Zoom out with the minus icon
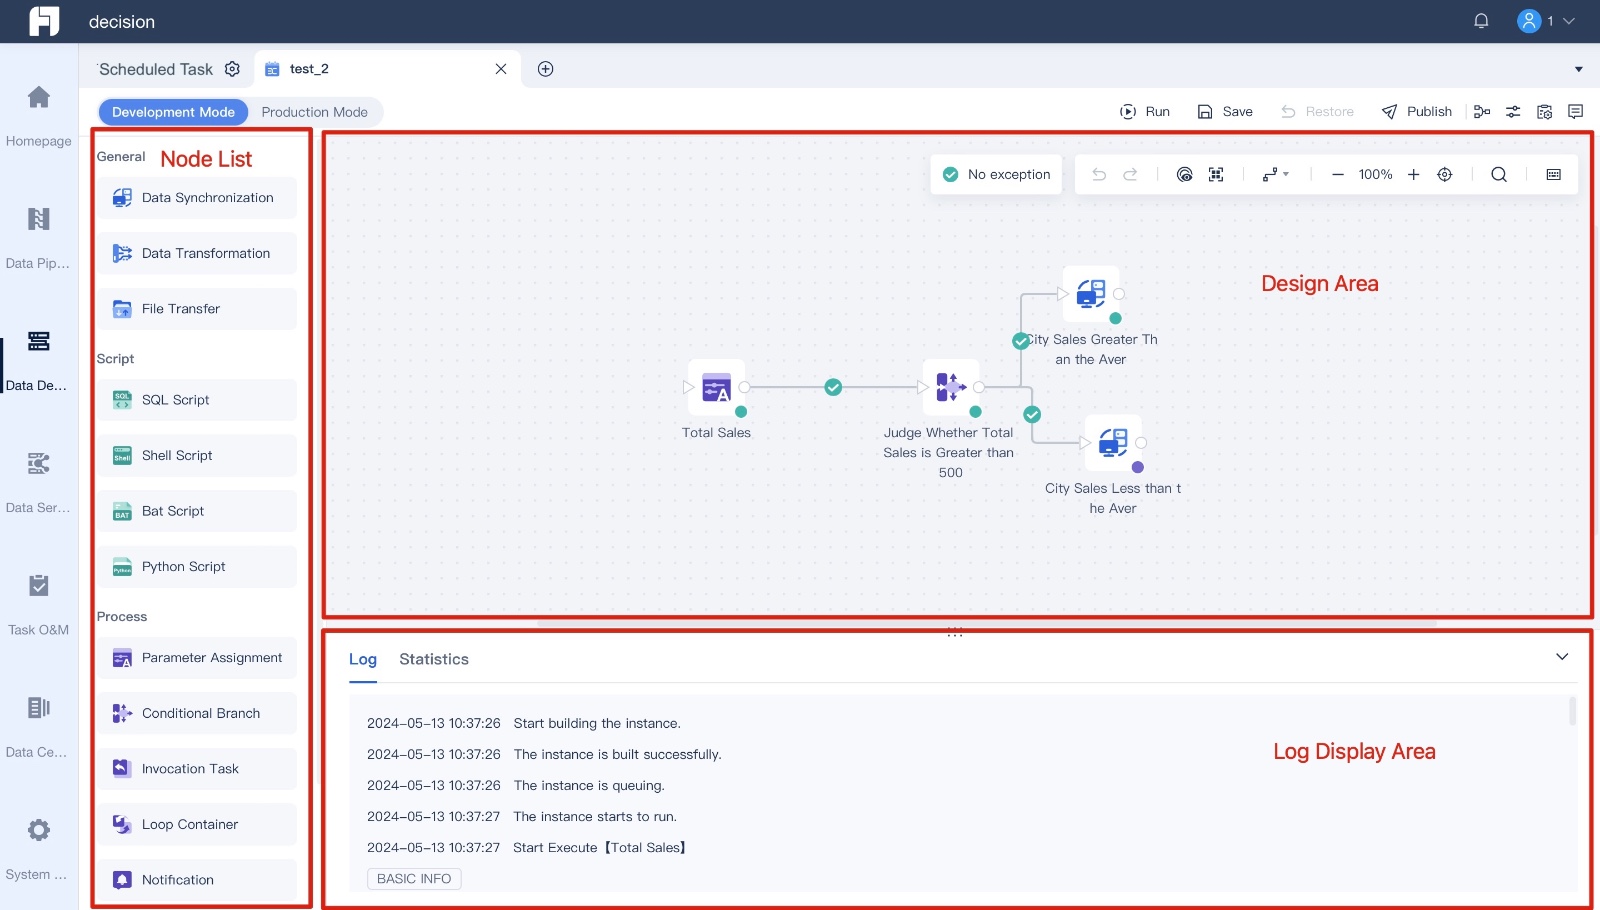 tap(1337, 174)
